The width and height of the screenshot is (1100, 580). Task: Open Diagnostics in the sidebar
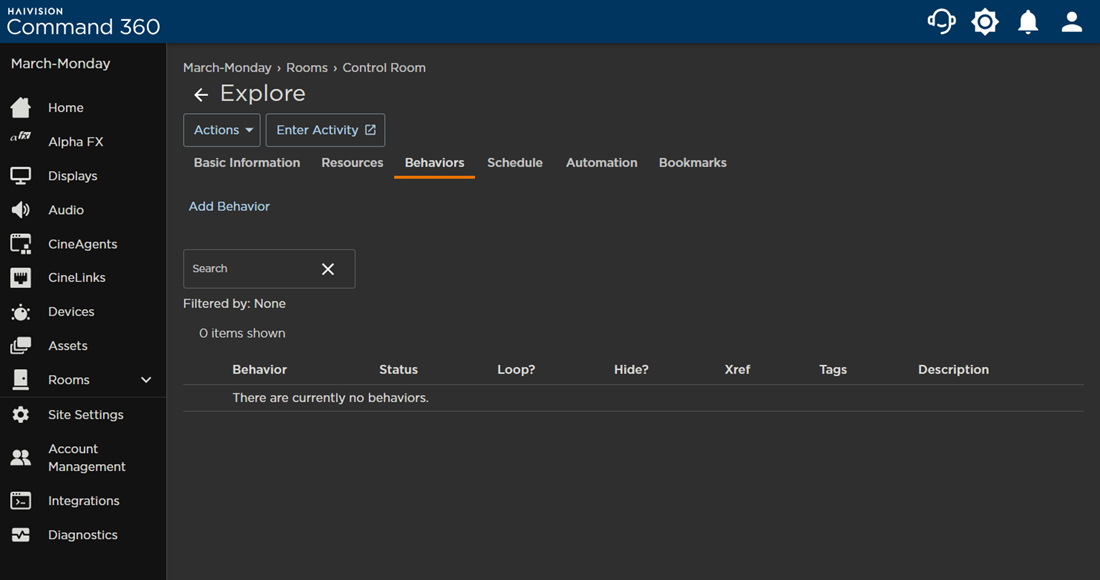coord(83,534)
